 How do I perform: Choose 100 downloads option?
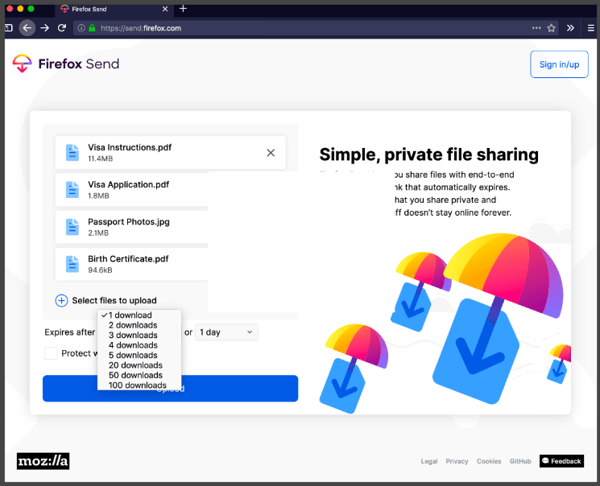click(139, 385)
